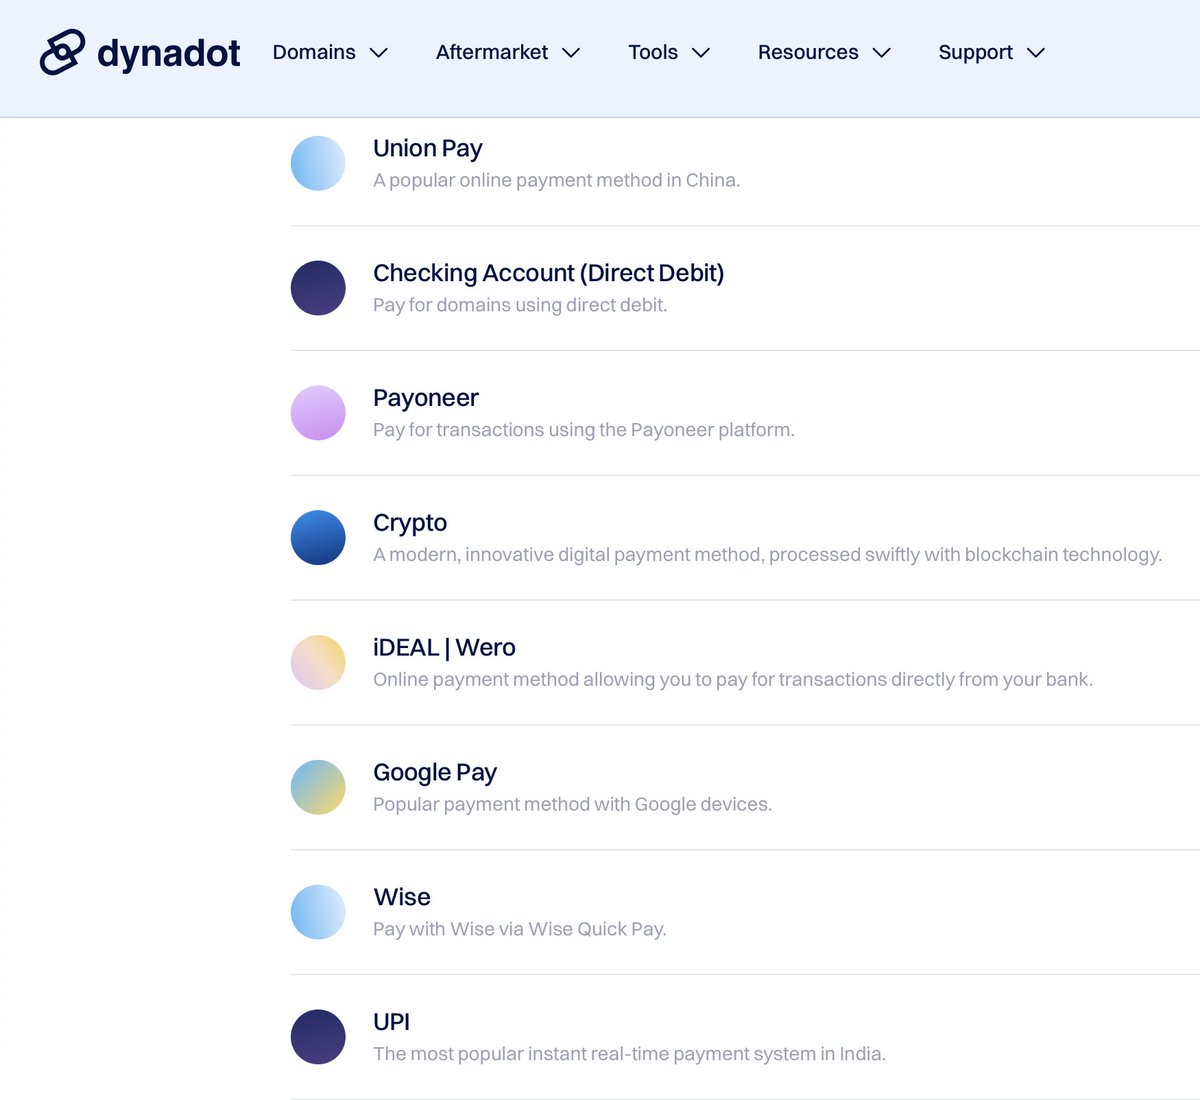Click the Crypto blue circle icon

[x=318, y=538]
